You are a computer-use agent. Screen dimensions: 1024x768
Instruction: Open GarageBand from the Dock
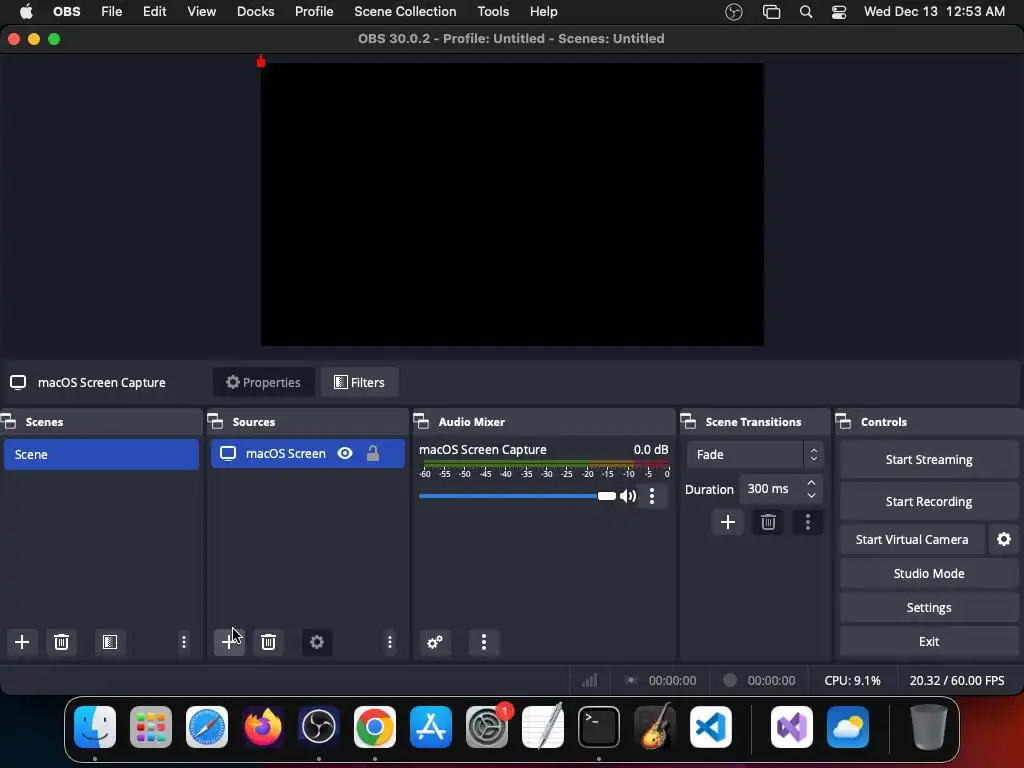click(655, 727)
